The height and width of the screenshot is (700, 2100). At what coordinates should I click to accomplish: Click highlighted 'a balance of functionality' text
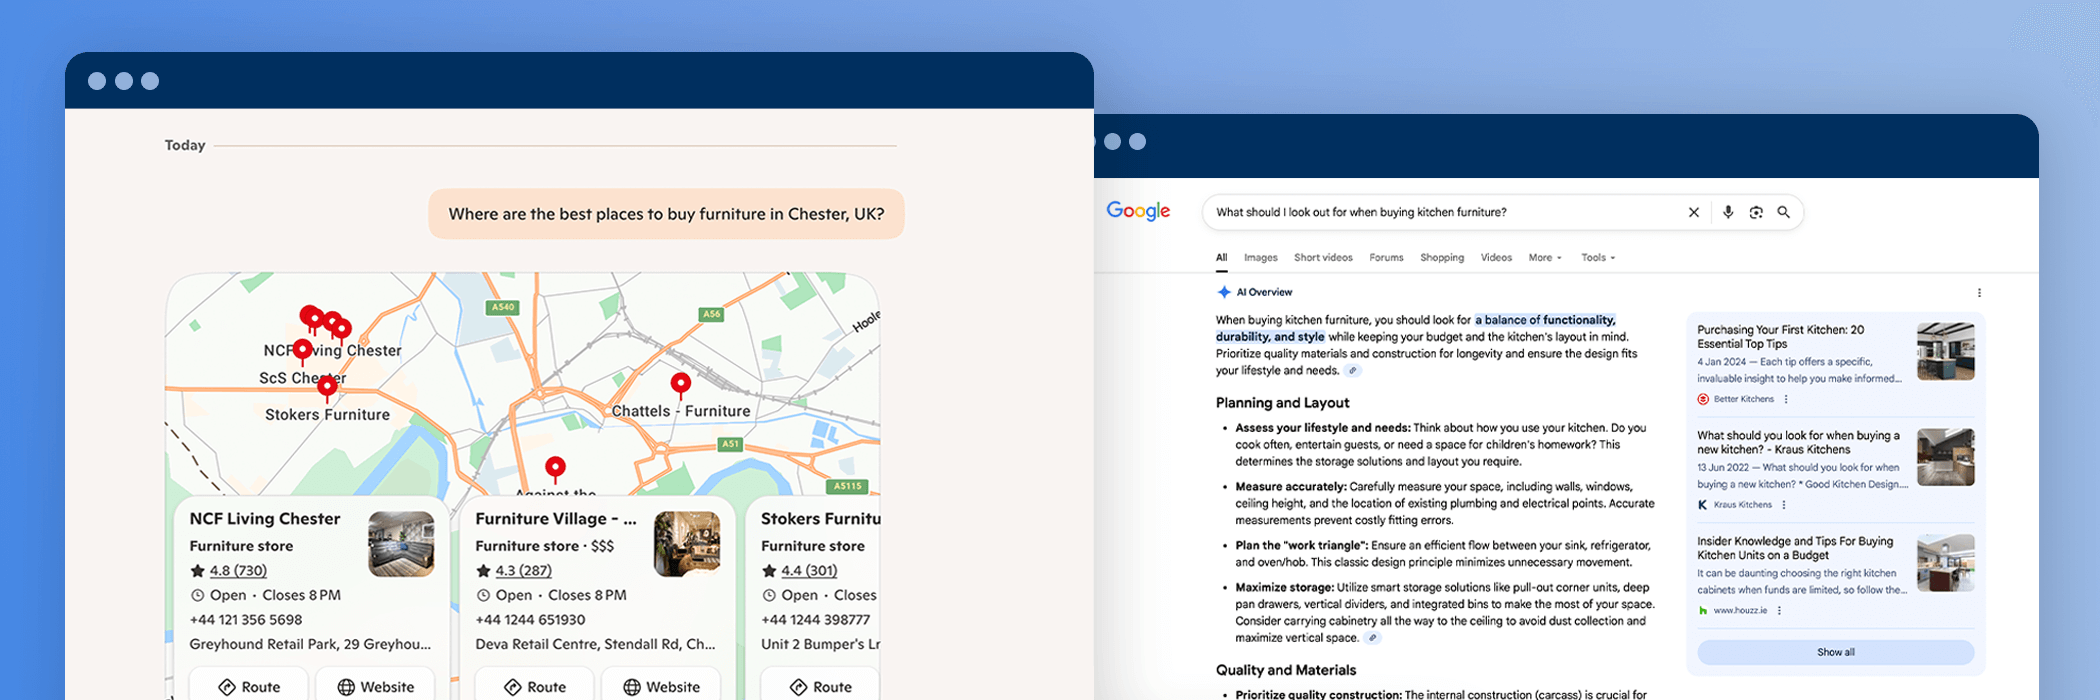(x=1545, y=320)
